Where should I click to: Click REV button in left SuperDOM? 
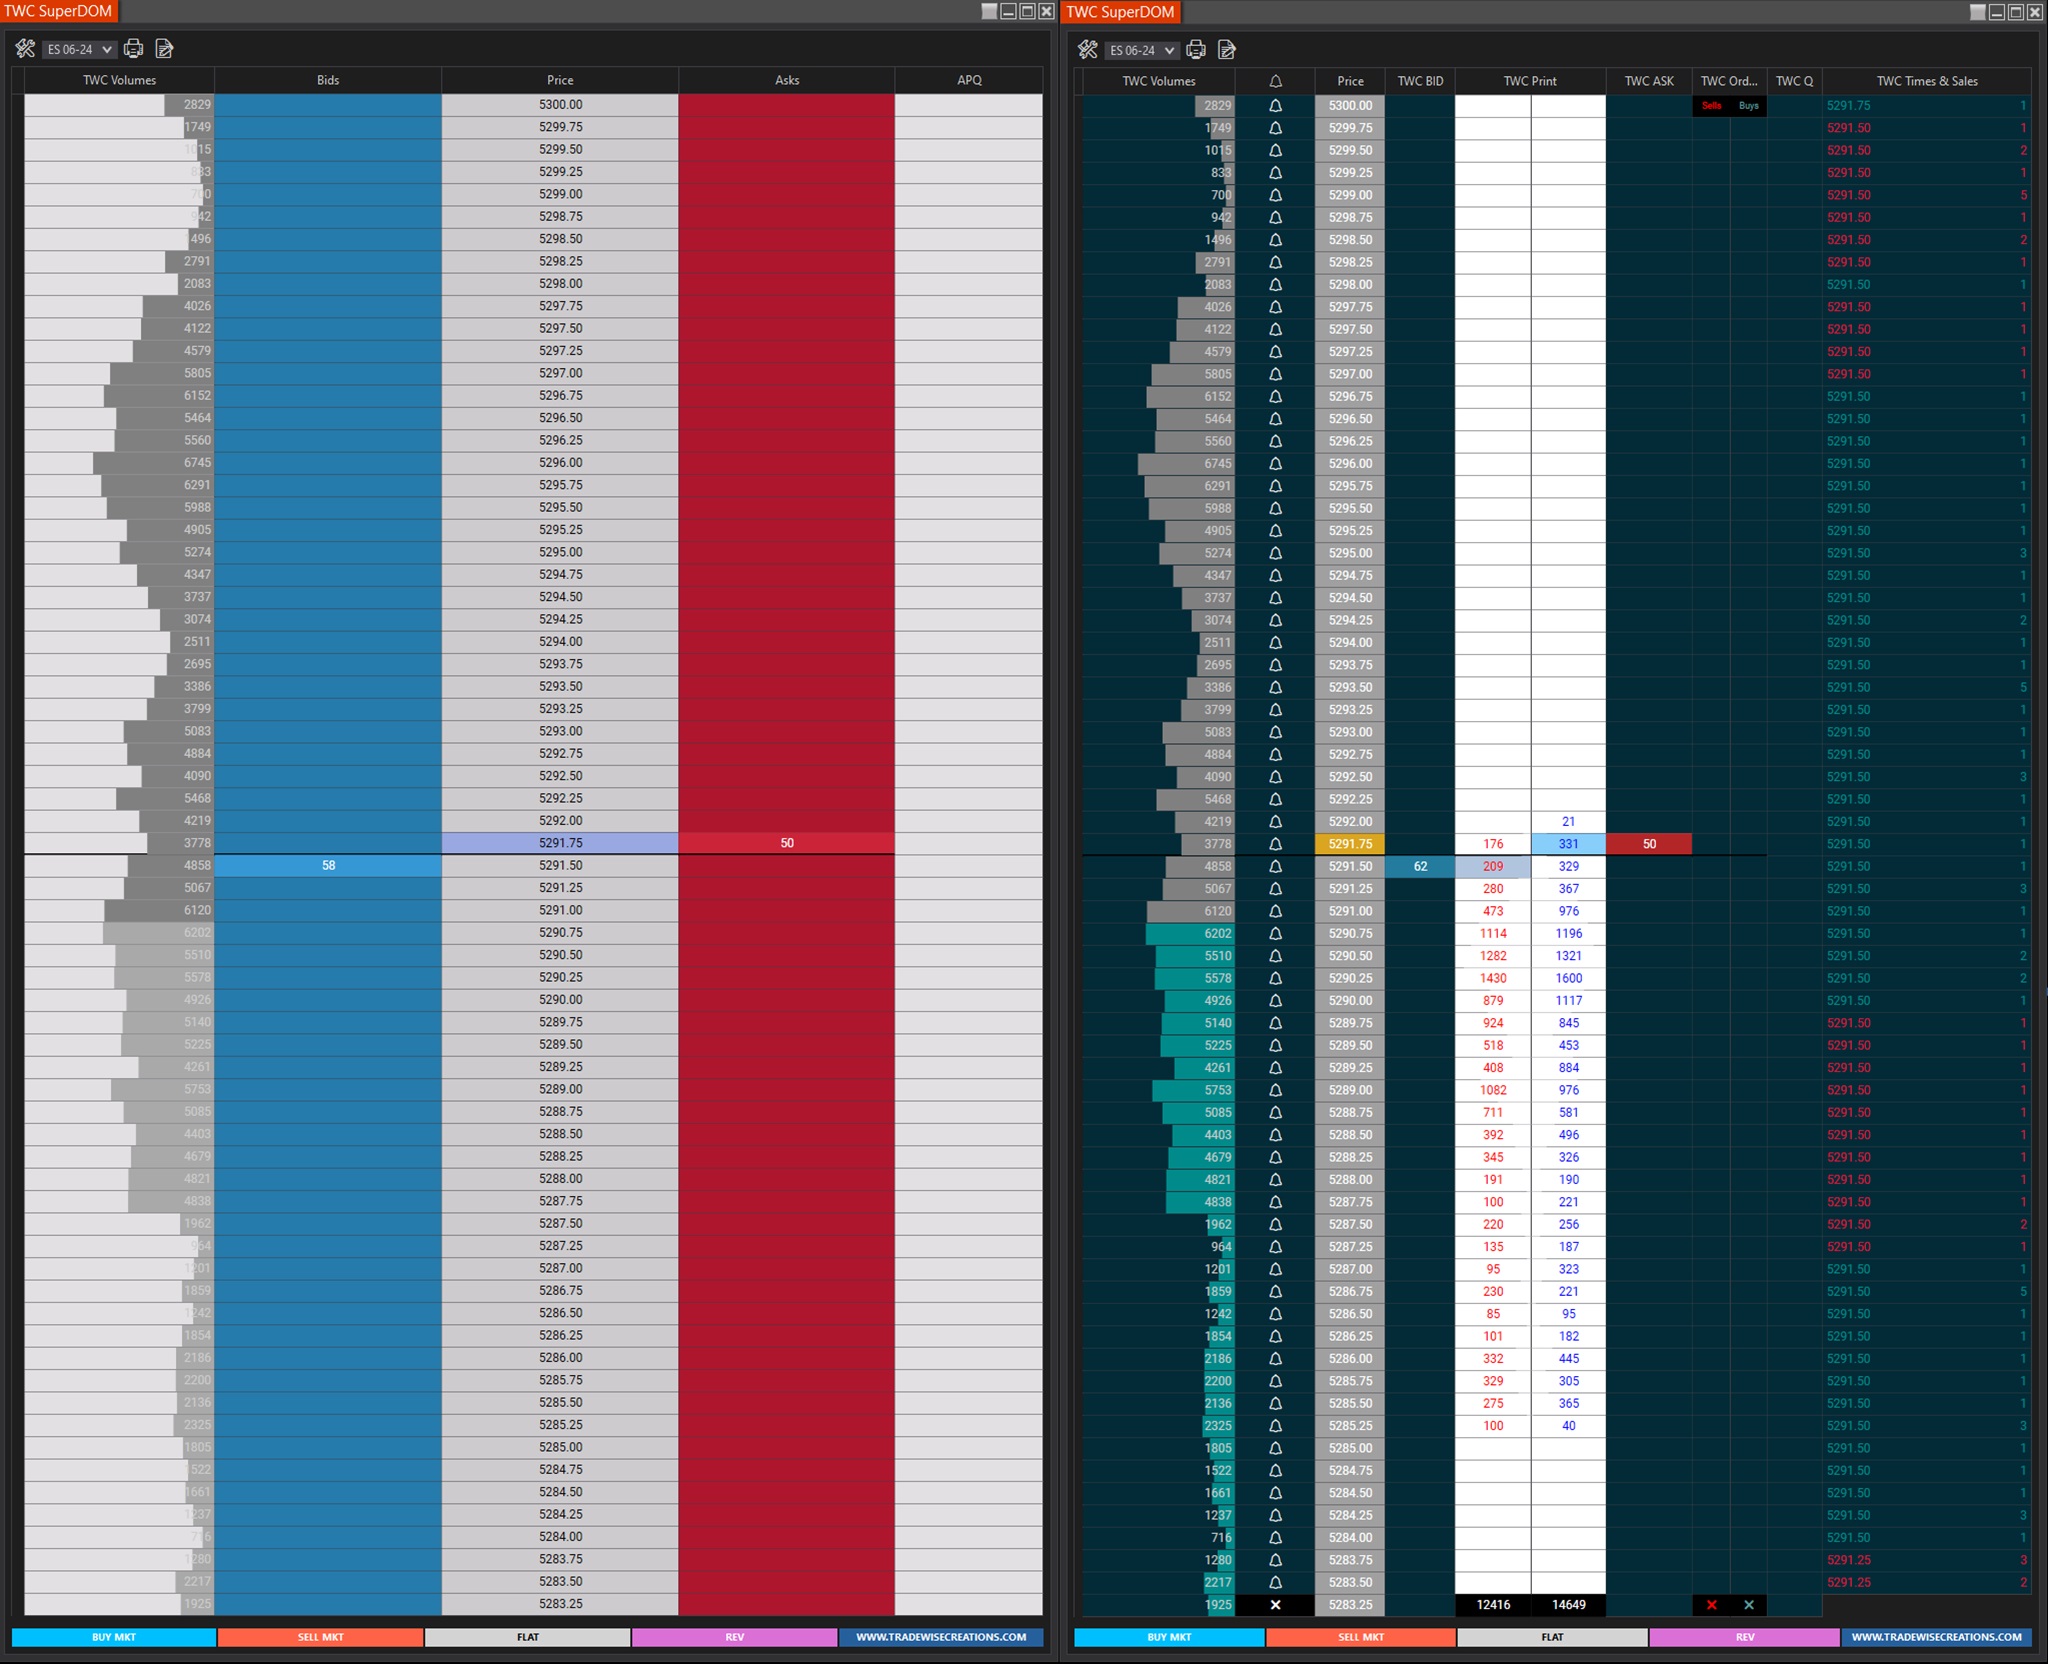tap(735, 1637)
